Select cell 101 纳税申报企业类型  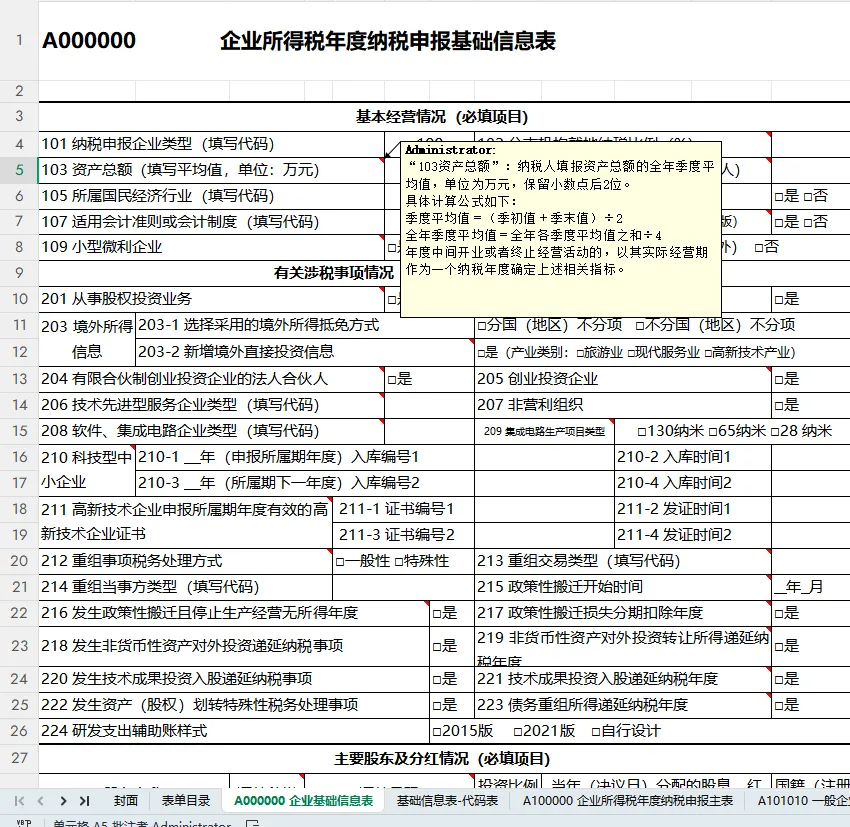[211, 144]
